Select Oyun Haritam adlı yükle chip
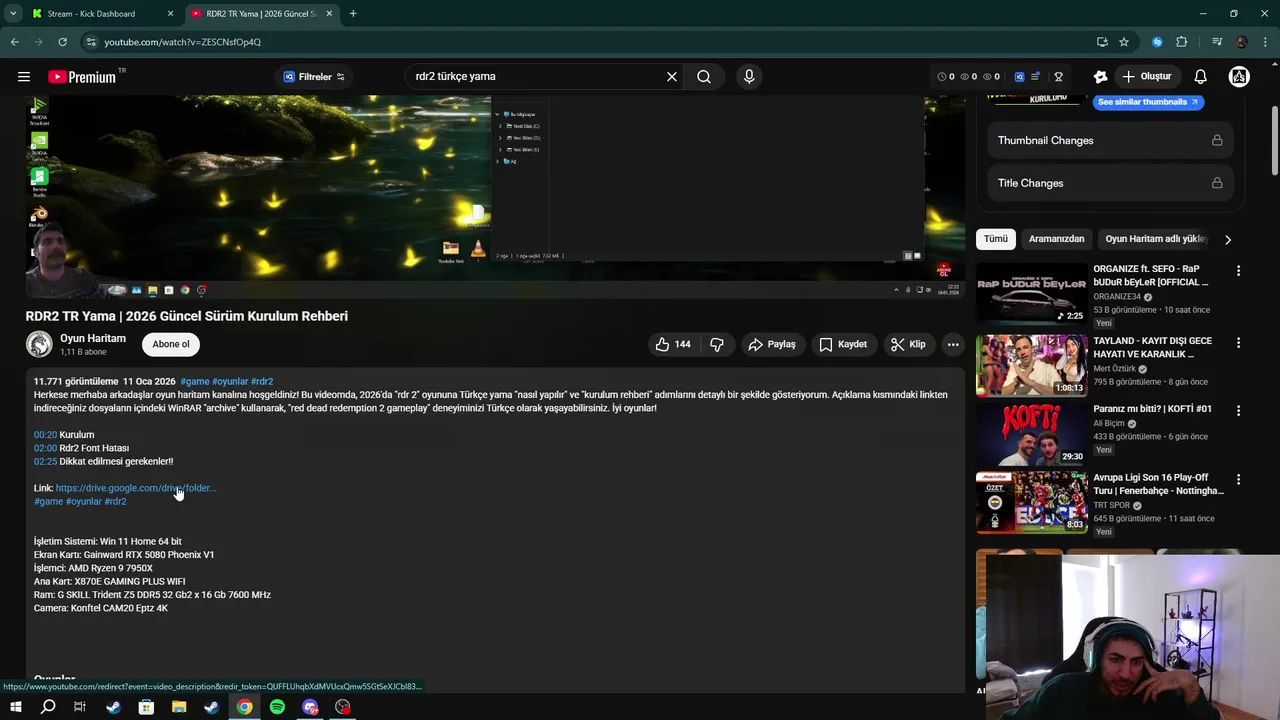Image resolution: width=1280 pixels, height=720 pixels. (x=1157, y=239)
